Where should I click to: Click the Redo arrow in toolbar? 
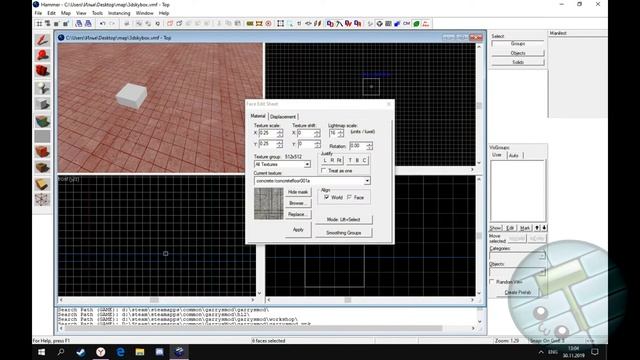[x=112, y=24]
